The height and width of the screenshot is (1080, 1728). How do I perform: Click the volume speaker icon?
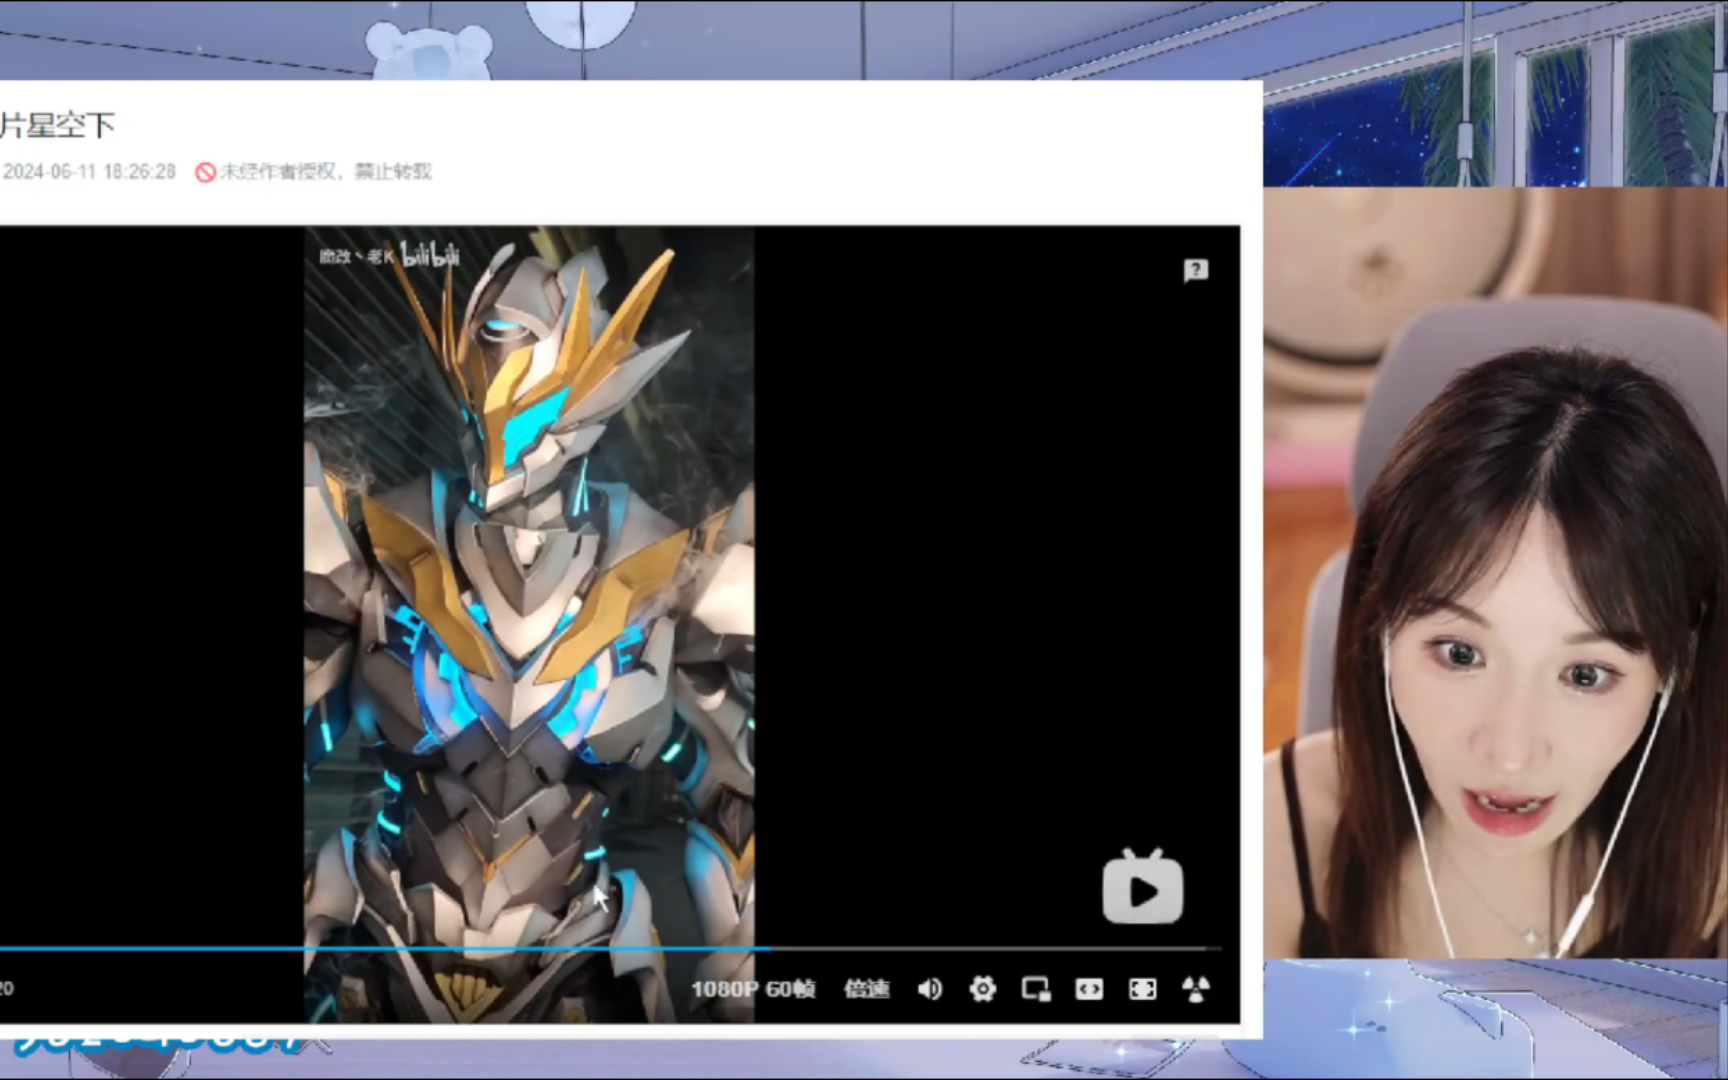point(930,989)
